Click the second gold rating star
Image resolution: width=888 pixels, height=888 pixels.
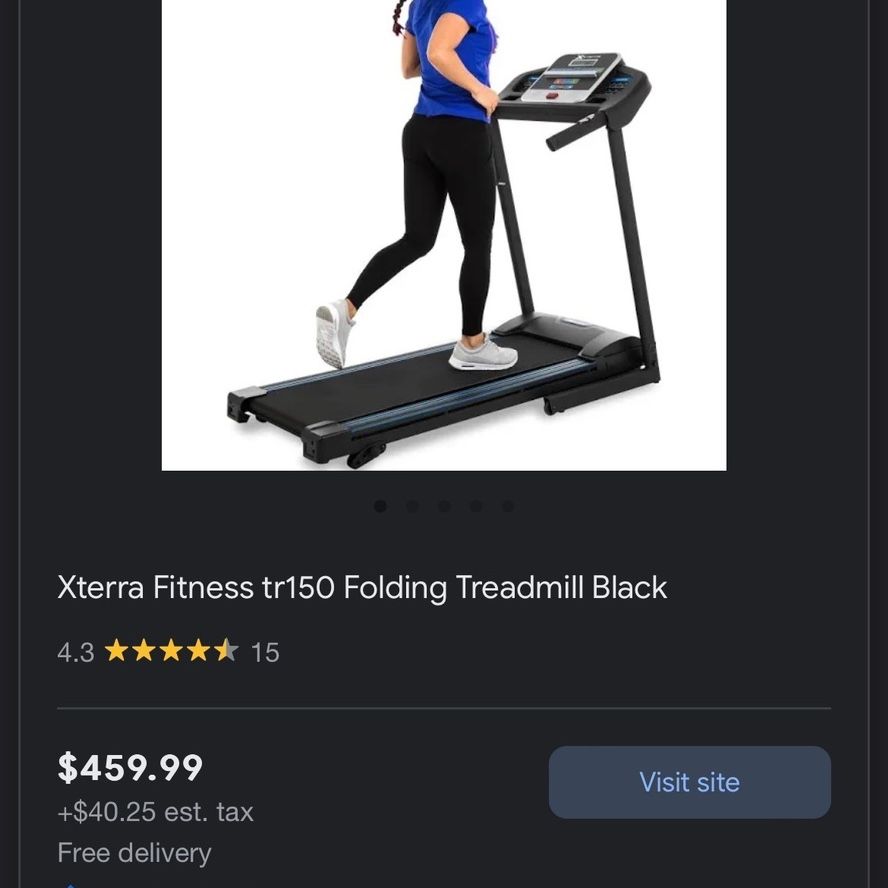point(144,650)
